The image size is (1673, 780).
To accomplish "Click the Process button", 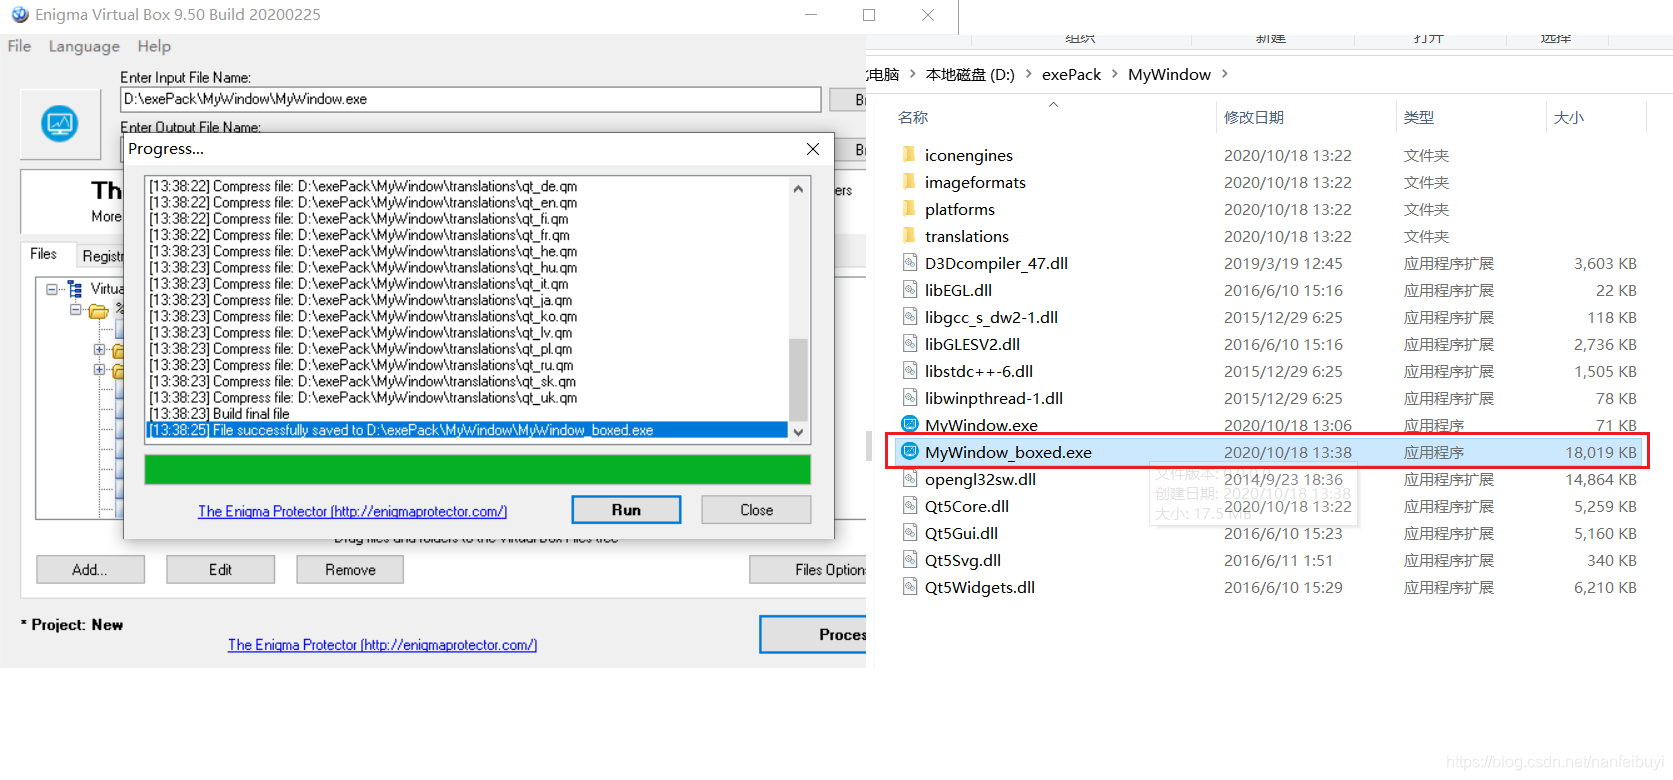I will click(x=813, y=634).
